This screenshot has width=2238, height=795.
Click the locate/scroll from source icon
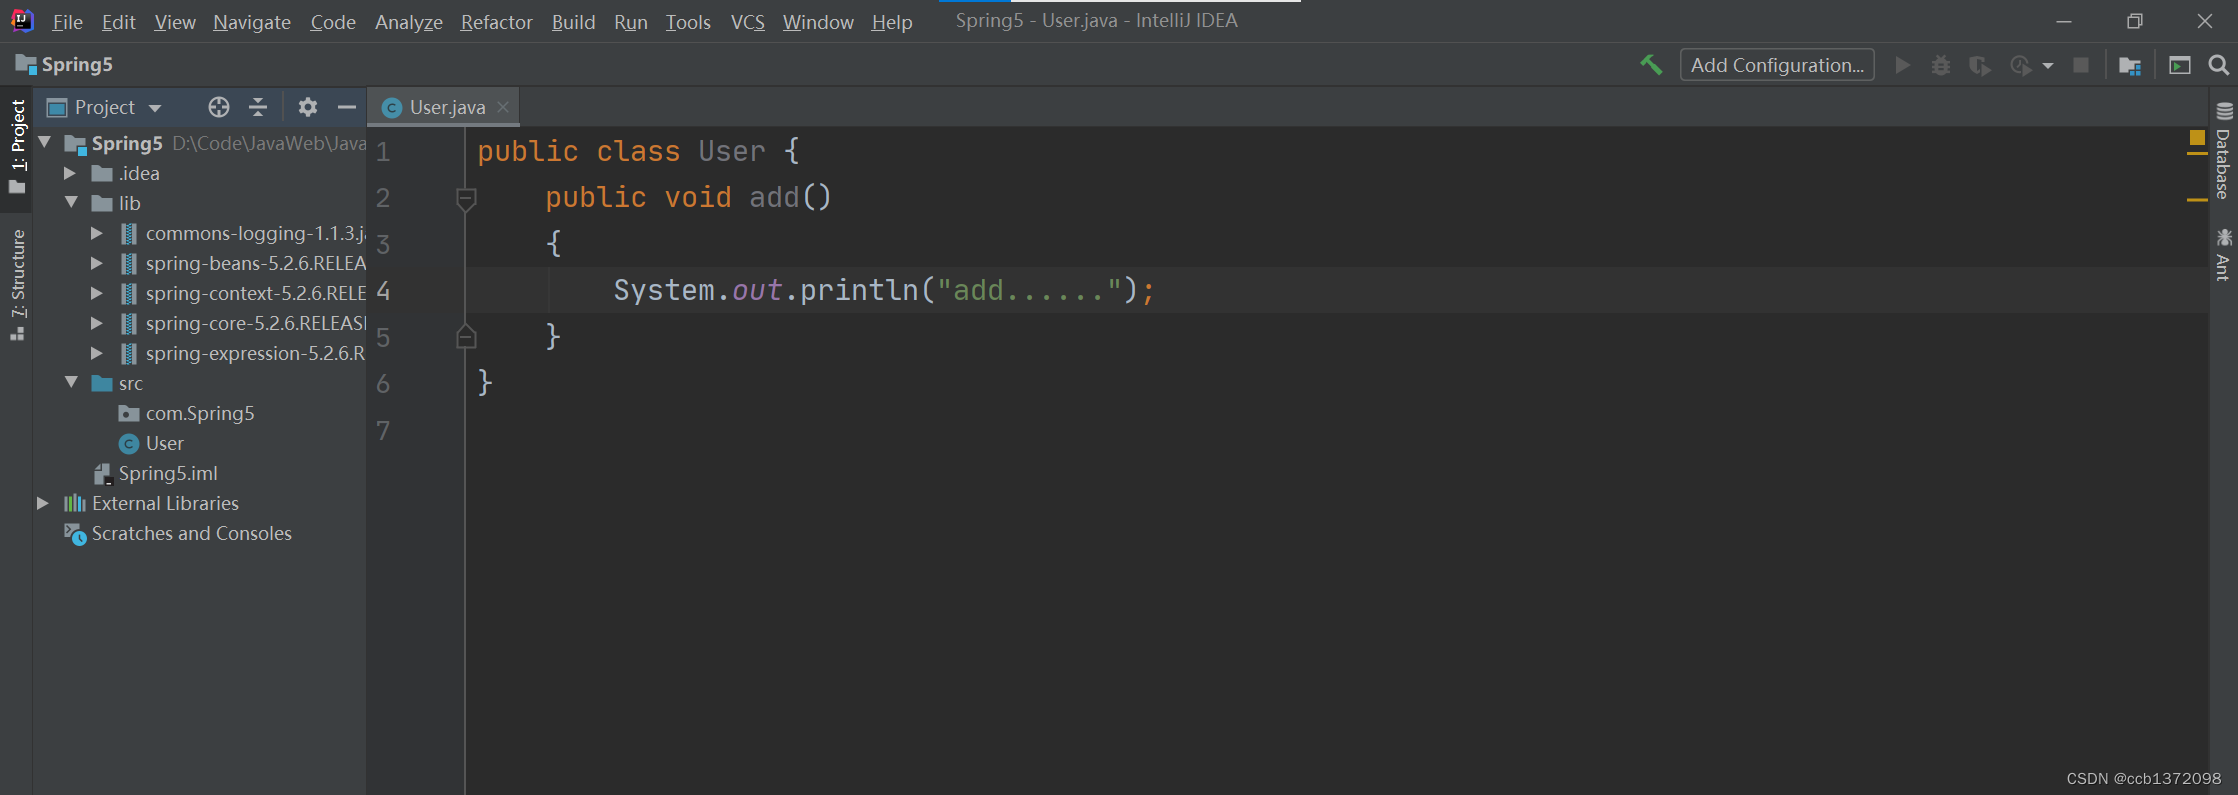point(219,107)
